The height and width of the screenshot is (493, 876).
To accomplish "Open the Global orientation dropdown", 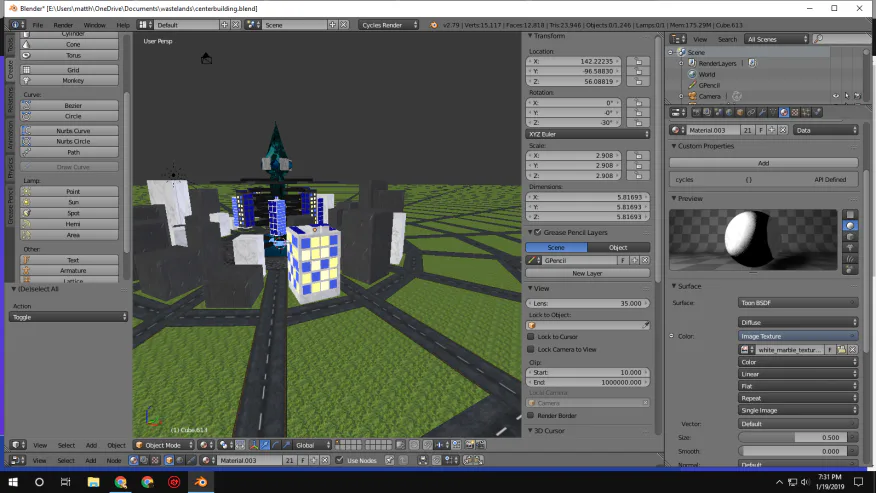I will point(312,445).
